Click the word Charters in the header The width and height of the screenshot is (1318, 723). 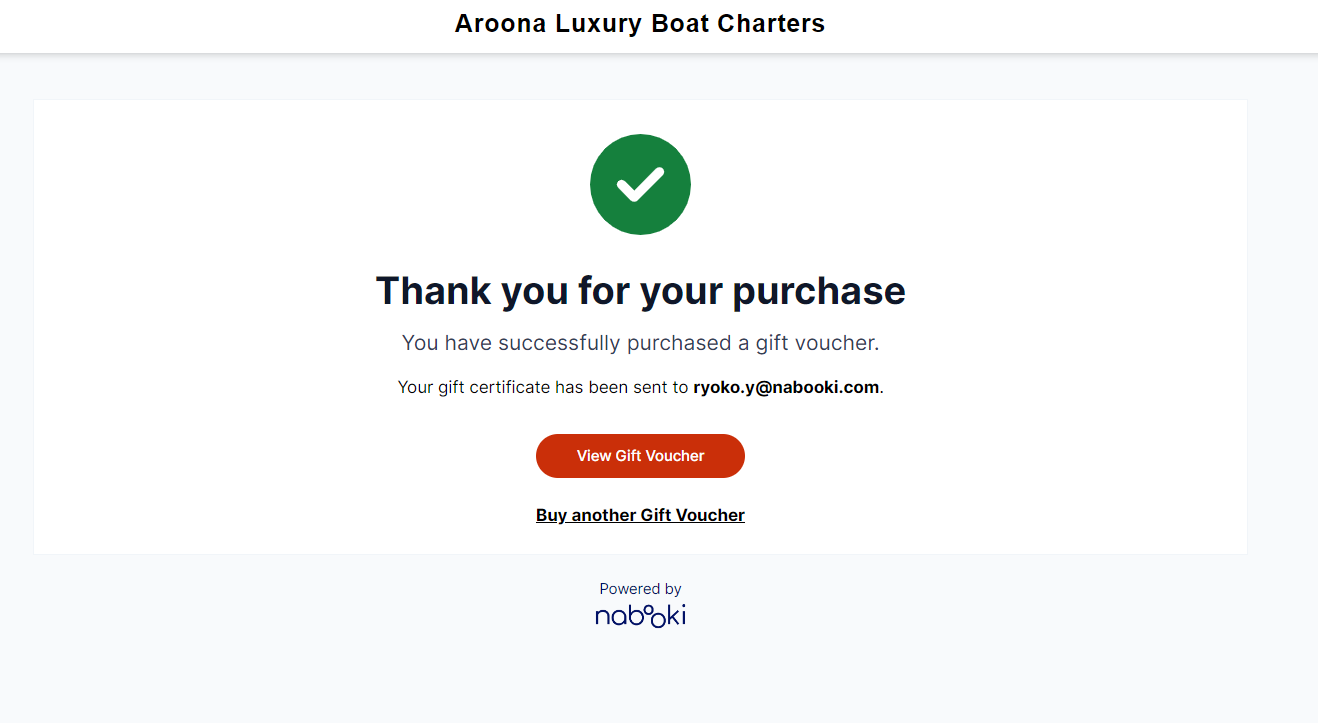click(x=776, y=24)
